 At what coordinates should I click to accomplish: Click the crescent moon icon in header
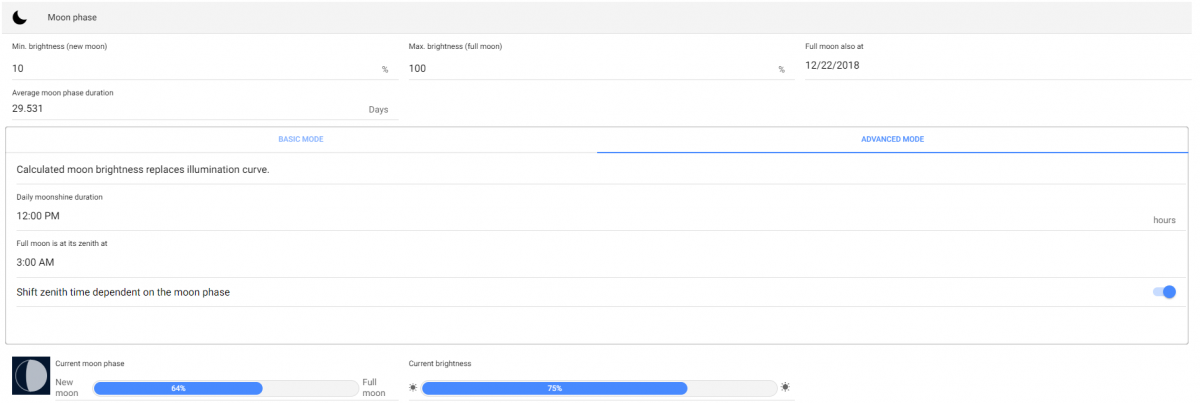19,18
